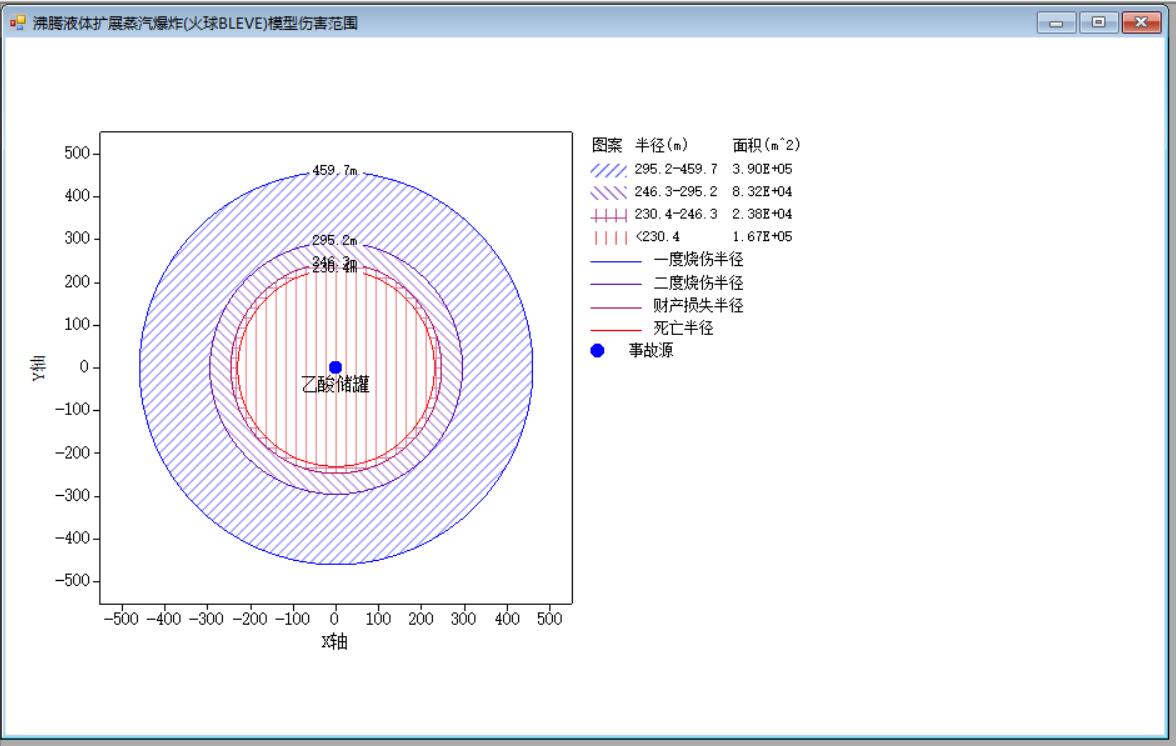
Task: Click the X轴 axis title
Action: coord(334,642)
